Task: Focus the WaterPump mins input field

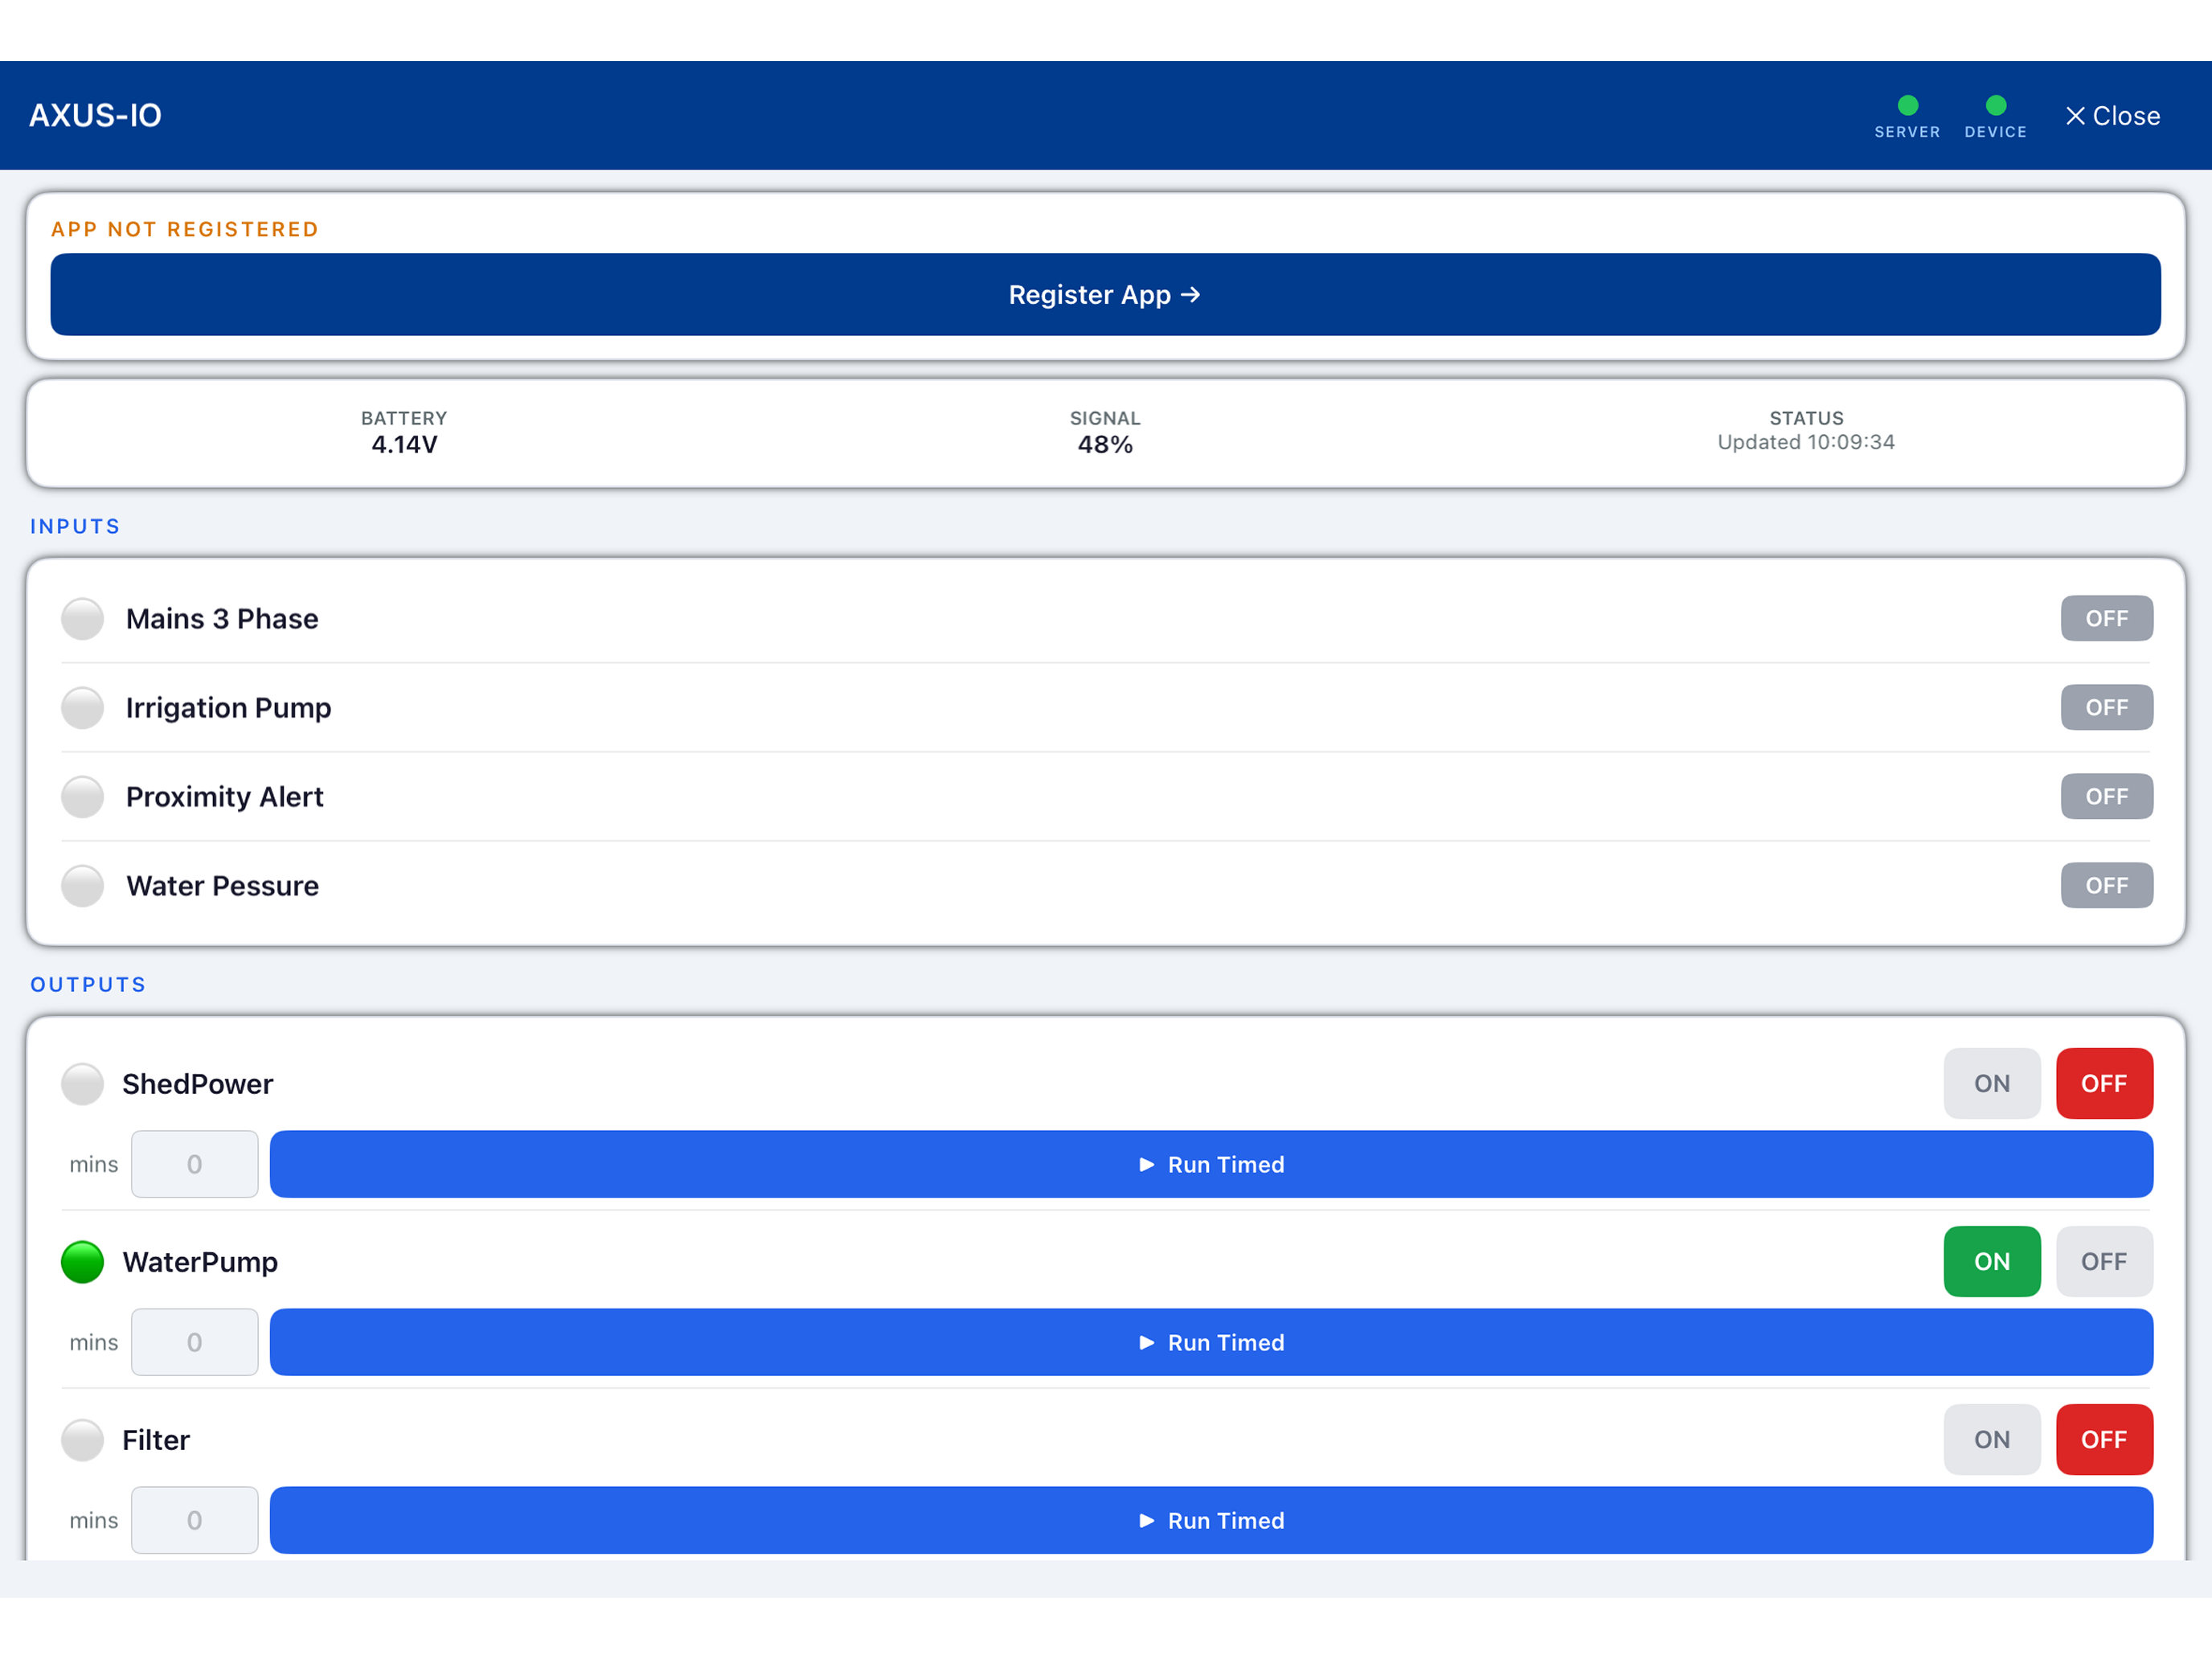Action: click(x=194, y=1342)
